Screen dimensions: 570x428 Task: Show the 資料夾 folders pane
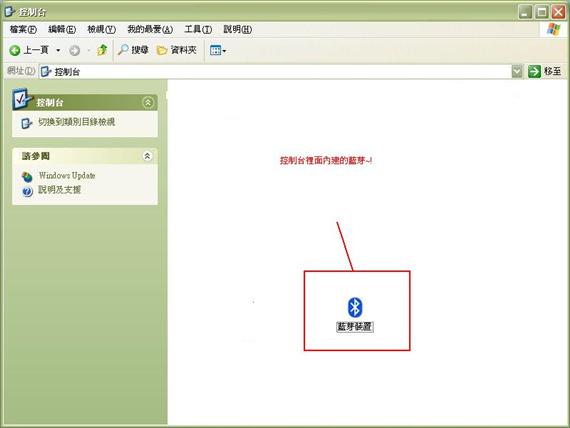point(177,50)
